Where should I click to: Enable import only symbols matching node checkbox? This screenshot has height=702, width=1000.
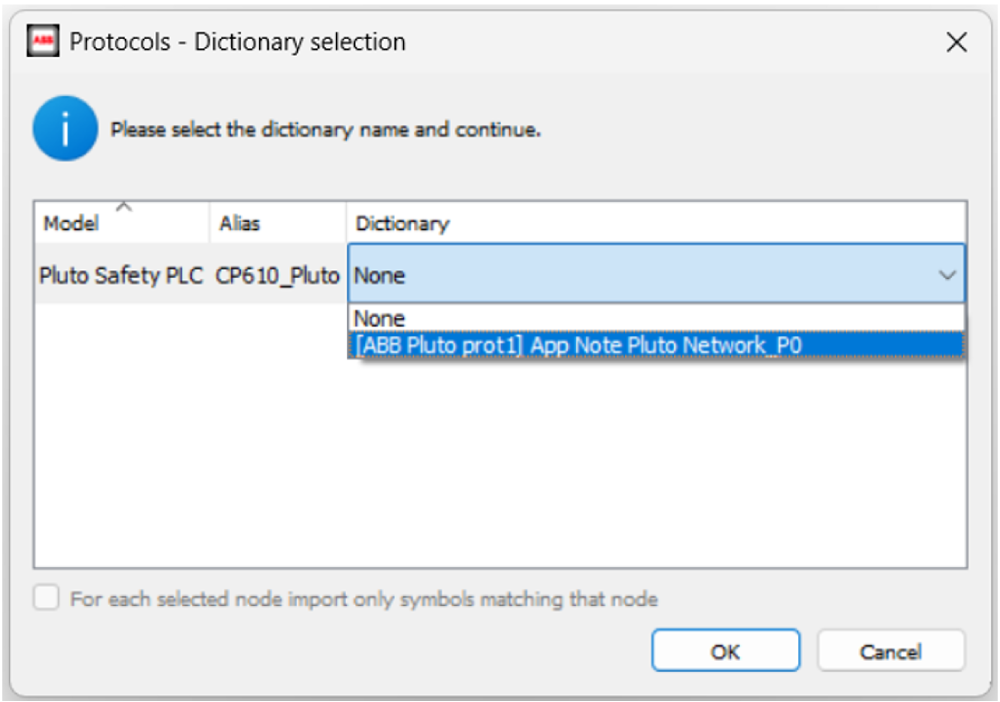(47, 599)
